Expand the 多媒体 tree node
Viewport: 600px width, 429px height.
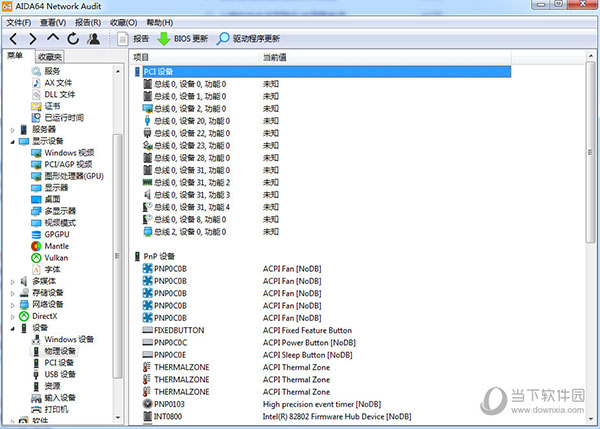click(x=12, y=281)
